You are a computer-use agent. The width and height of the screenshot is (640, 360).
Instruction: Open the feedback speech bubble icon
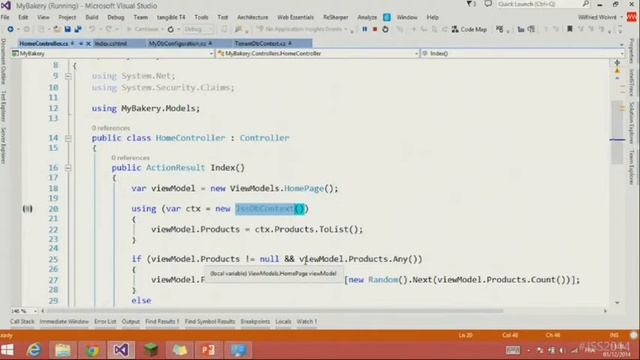(x=488, y=4)
